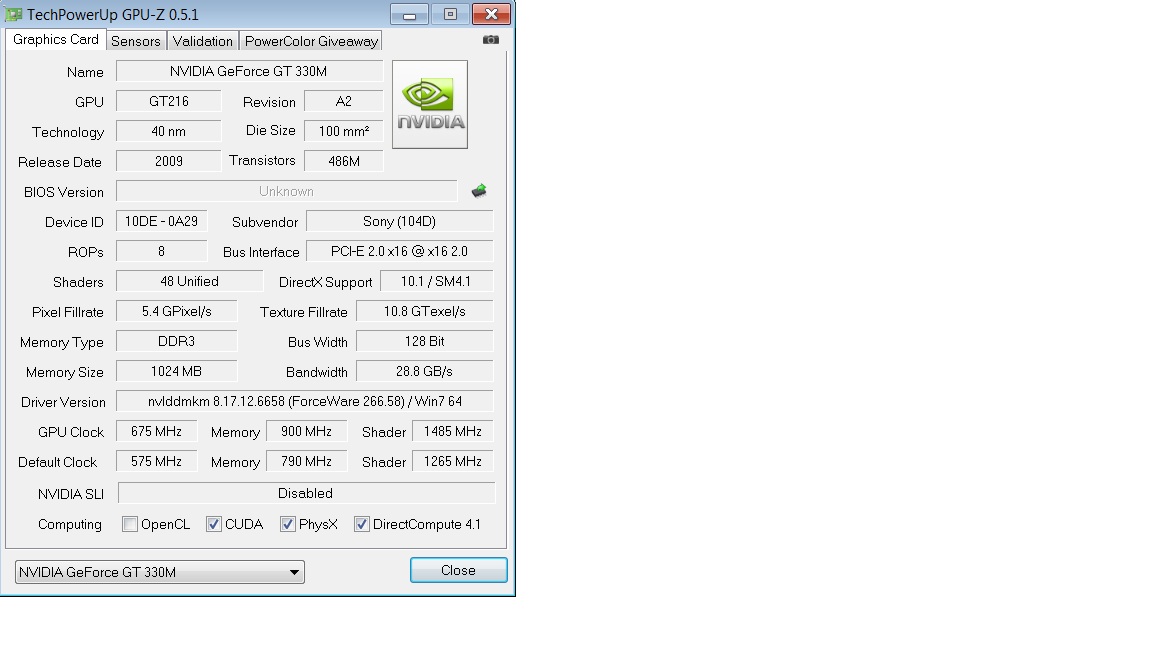Click the Pixel Fillrate field 5.4 GPixel/s
Viewport: 1152px width, 648px height.
[177, 312]
